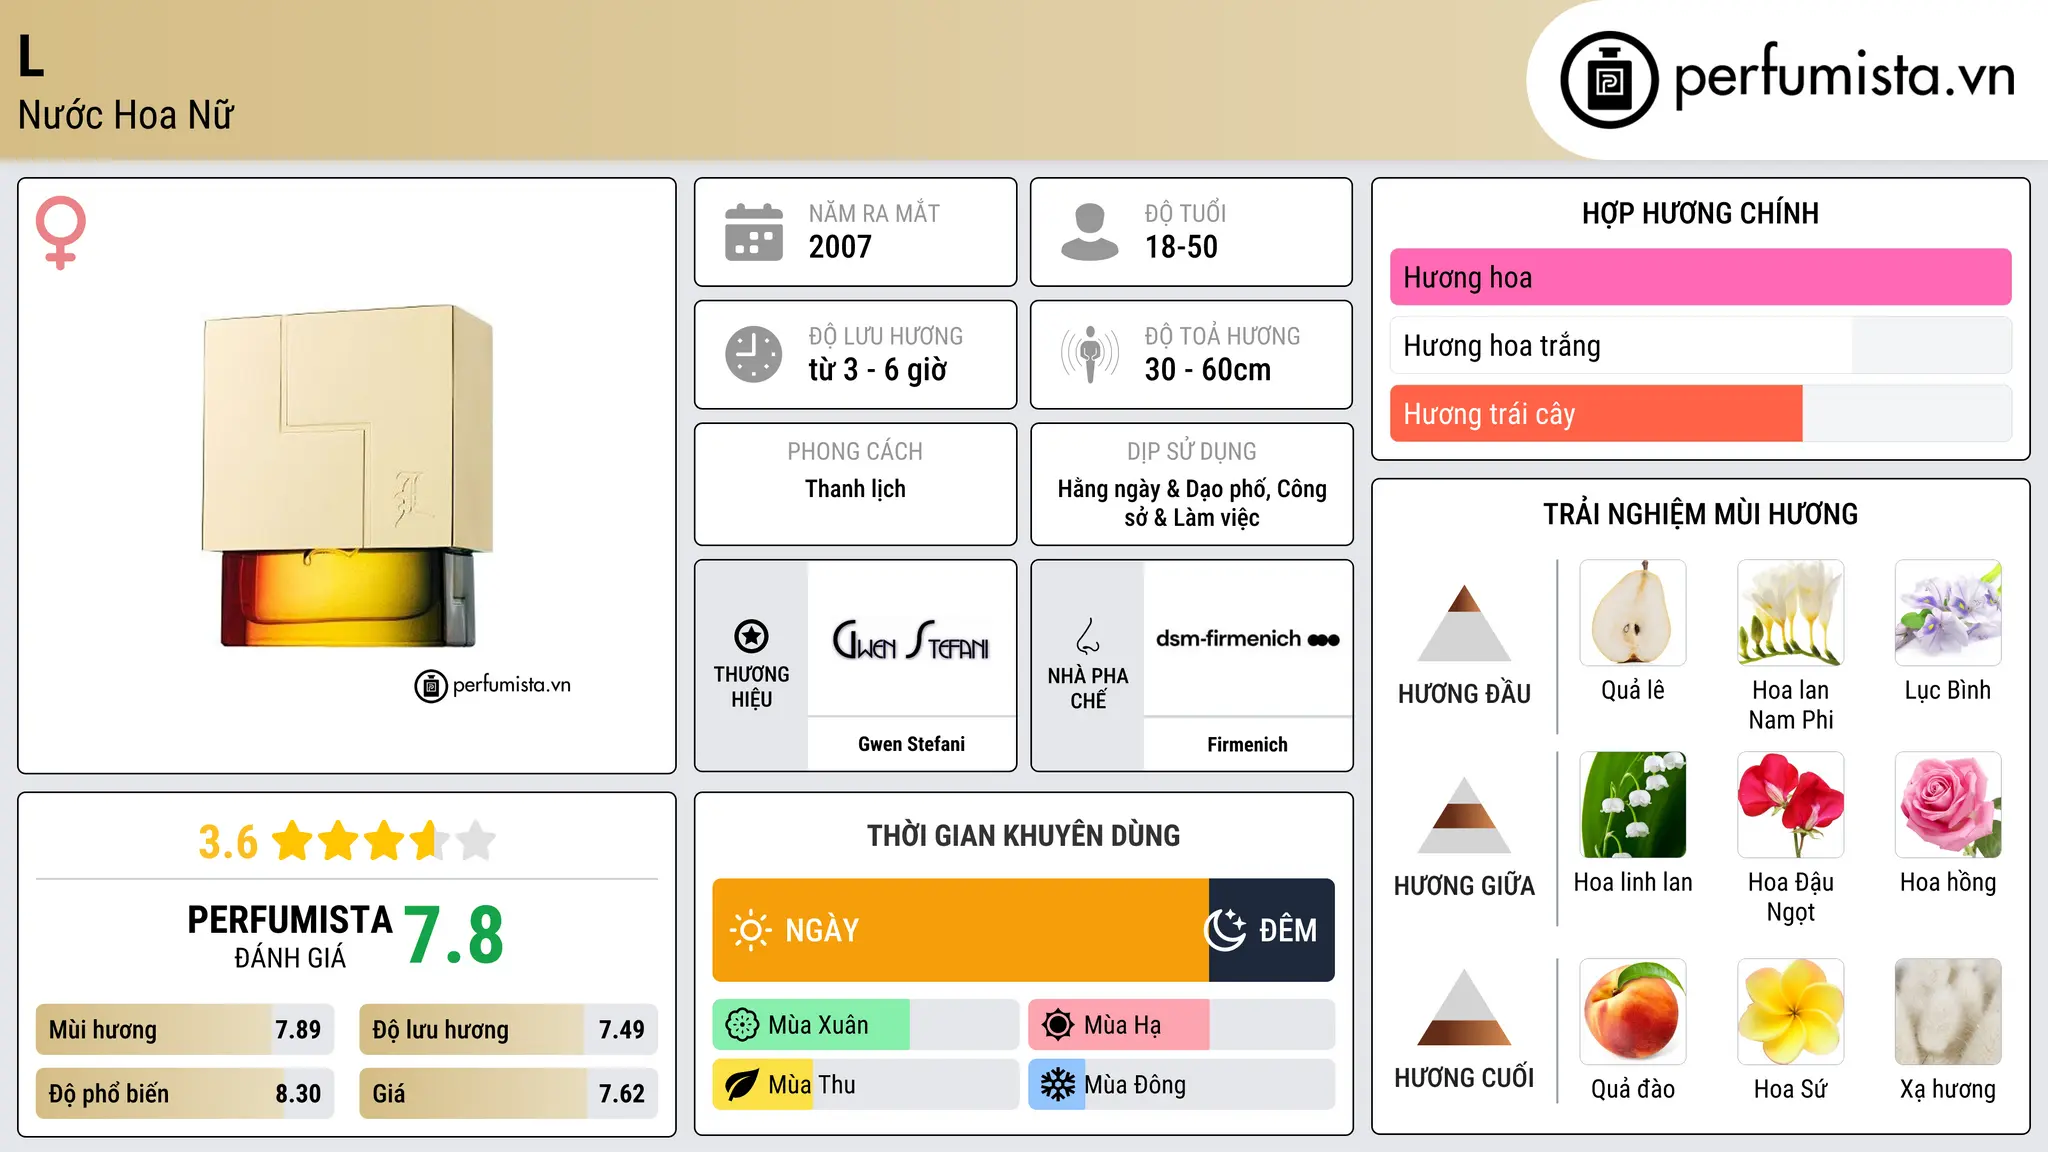
Task: Click the star badge icon above Thương hiệu
Action: click(751, 636)
